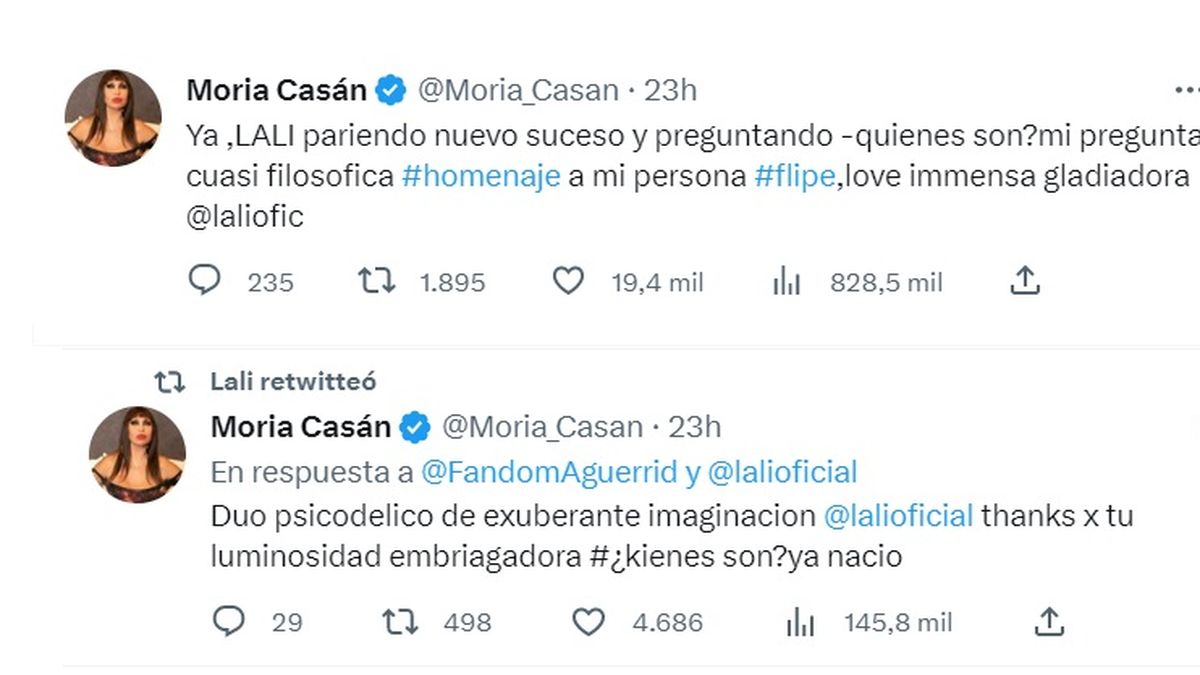Screen dimensions: 1200x675
Task: Share the second tweet by Moria Casán
Action: click(1049, 622)
